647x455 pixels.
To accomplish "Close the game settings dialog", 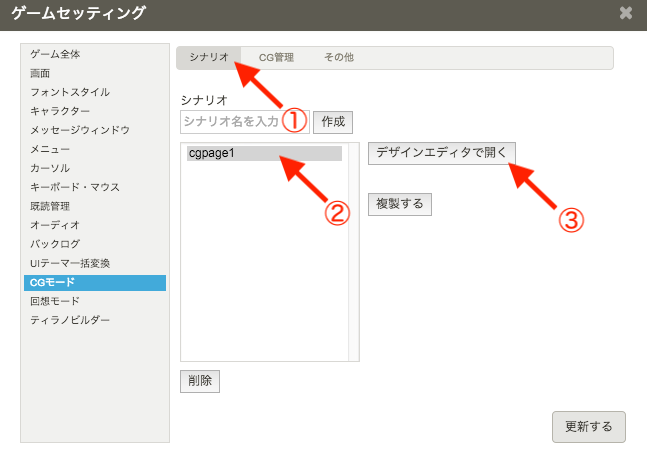I will pyautogui.click(x=626, y=13).
